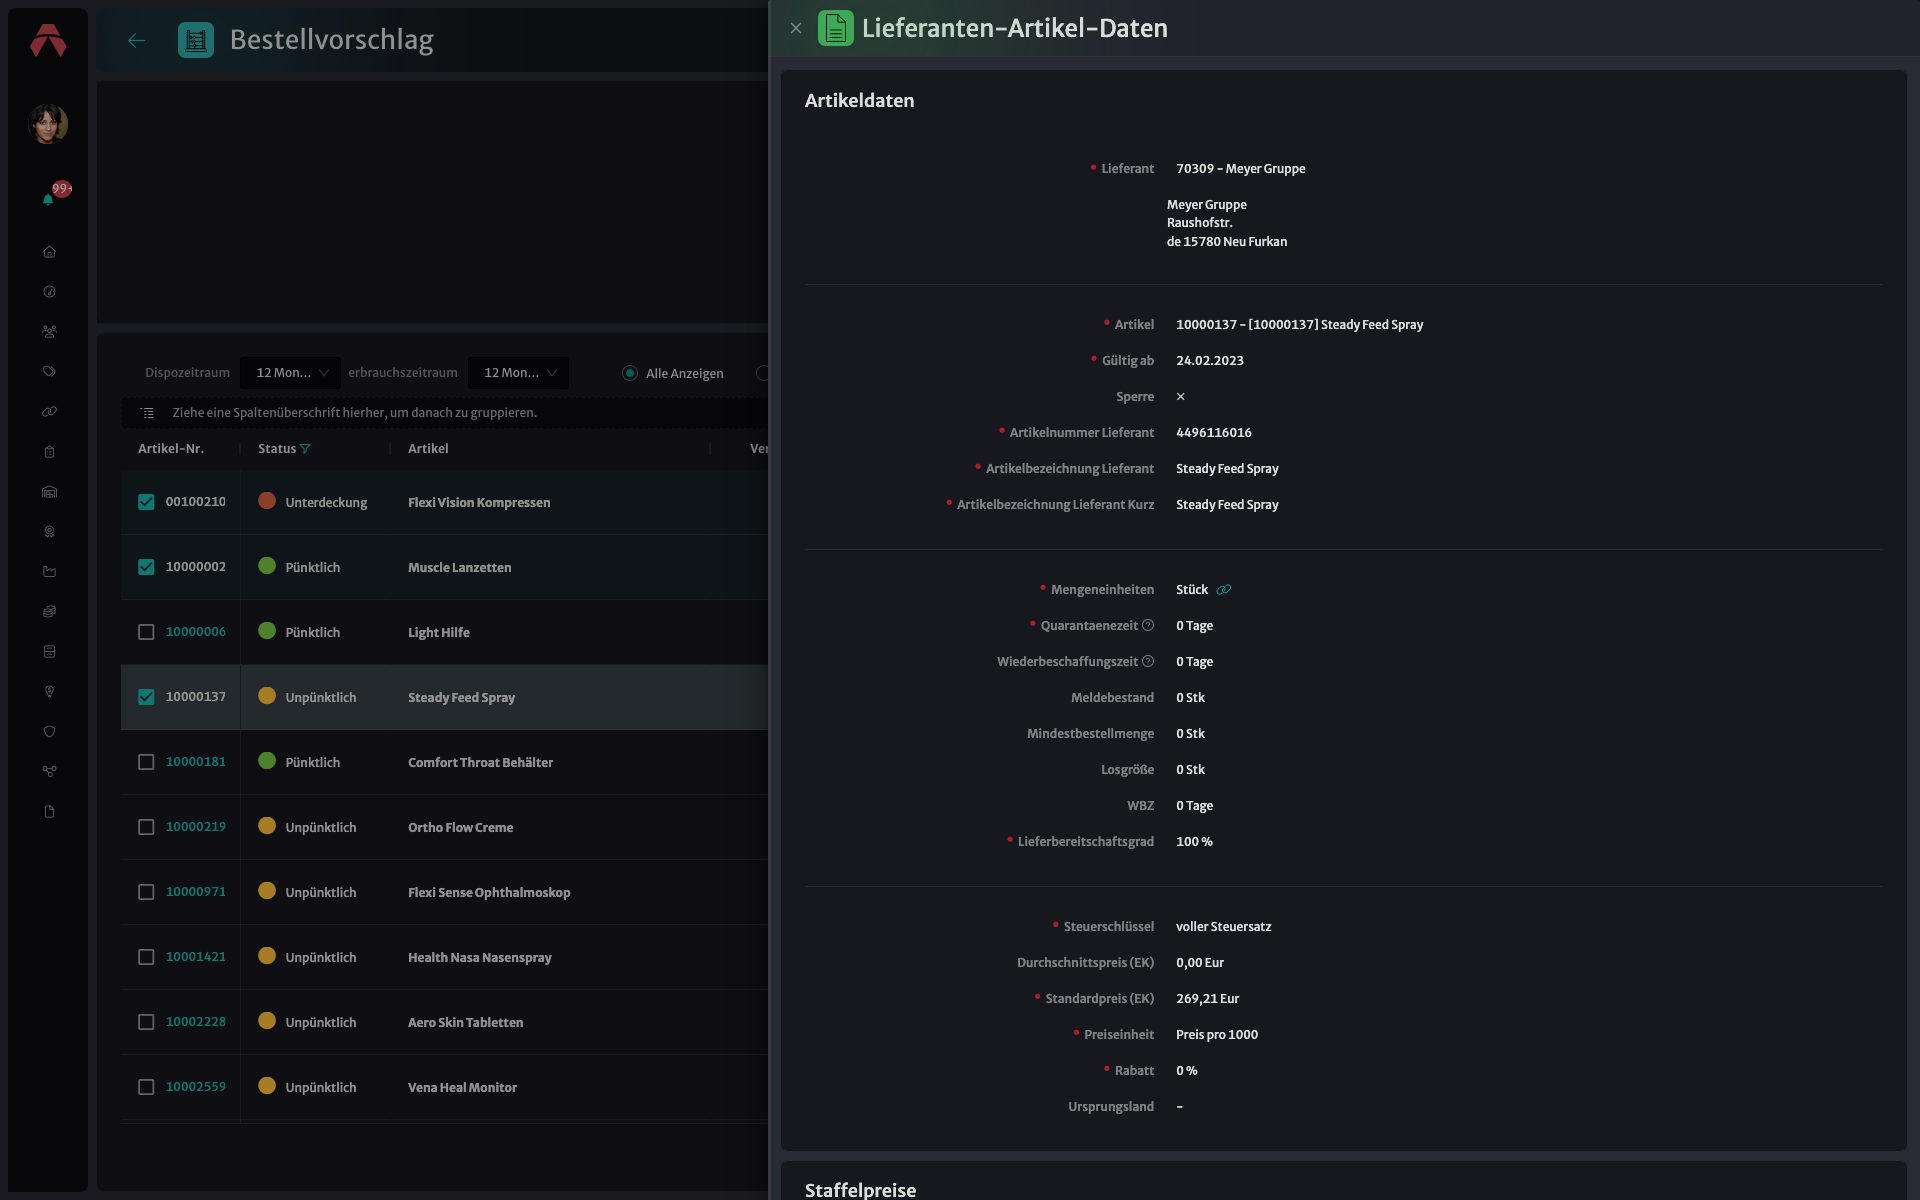Viewport: 1920px width, 1200px height.
Task: Open the factory production icon in sidebar
Action: pos(49,572)
